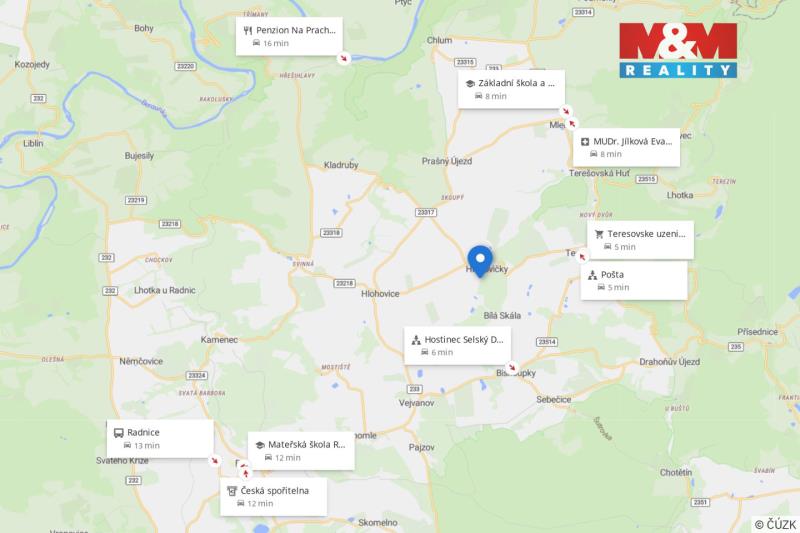800x533 pixels.
Task: Click the red arrow marker near Hostinec Selský card
Action: pyautogui.click(x=512, y=367)
